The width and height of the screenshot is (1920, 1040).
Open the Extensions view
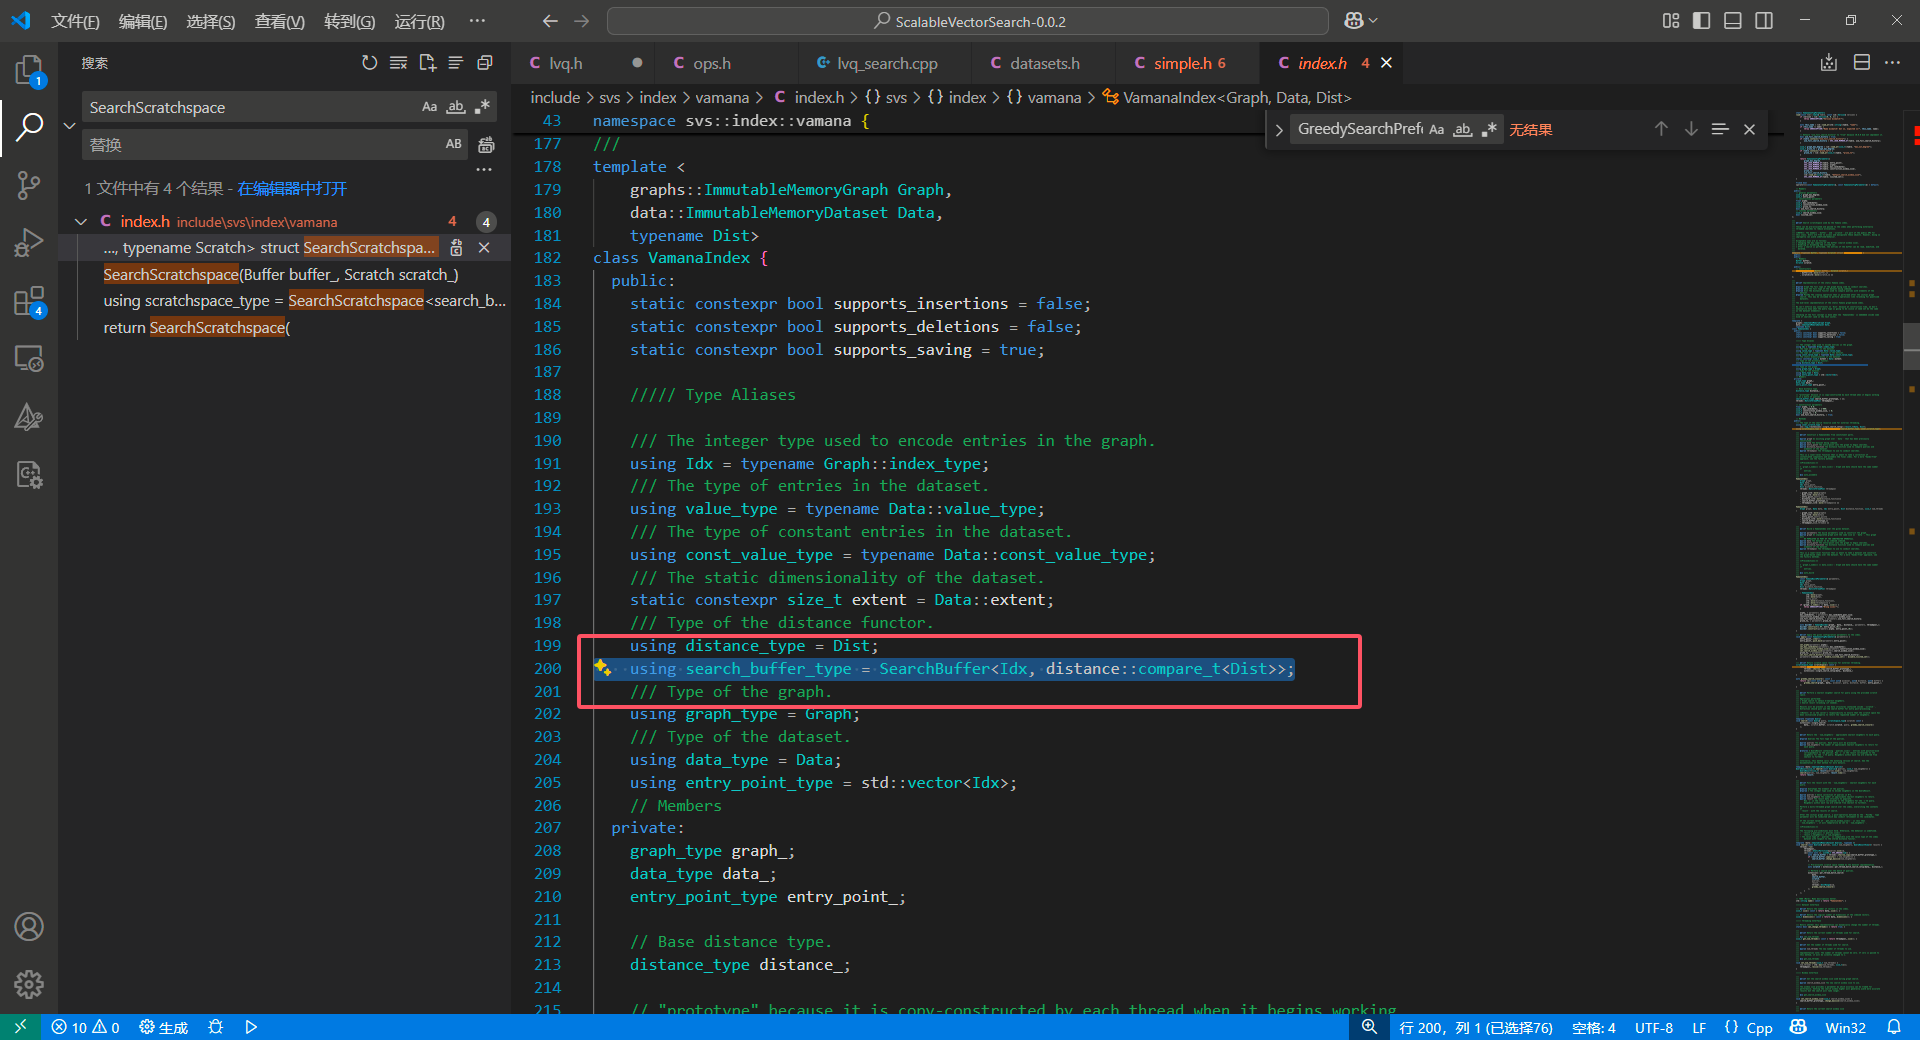point(29,301)
